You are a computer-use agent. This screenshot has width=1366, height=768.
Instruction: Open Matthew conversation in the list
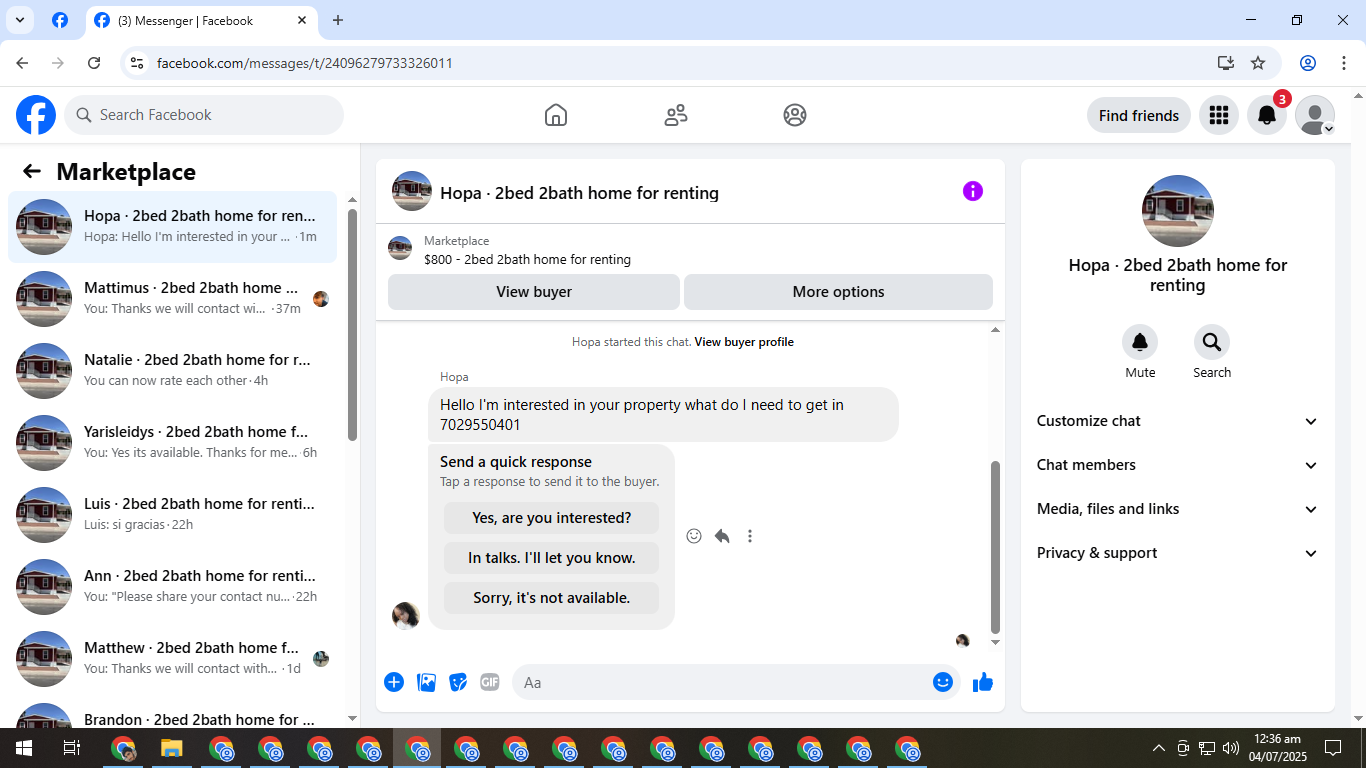(x=173, y=659)
